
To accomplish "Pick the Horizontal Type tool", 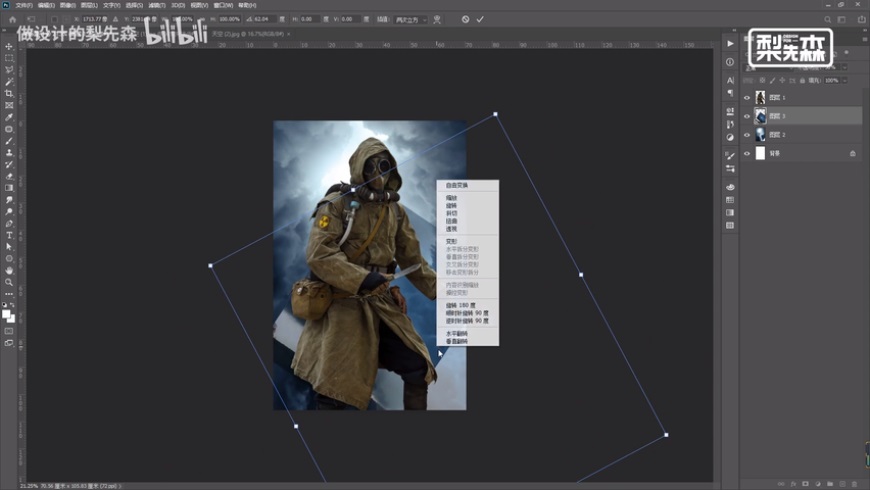I will coord(9,234).
